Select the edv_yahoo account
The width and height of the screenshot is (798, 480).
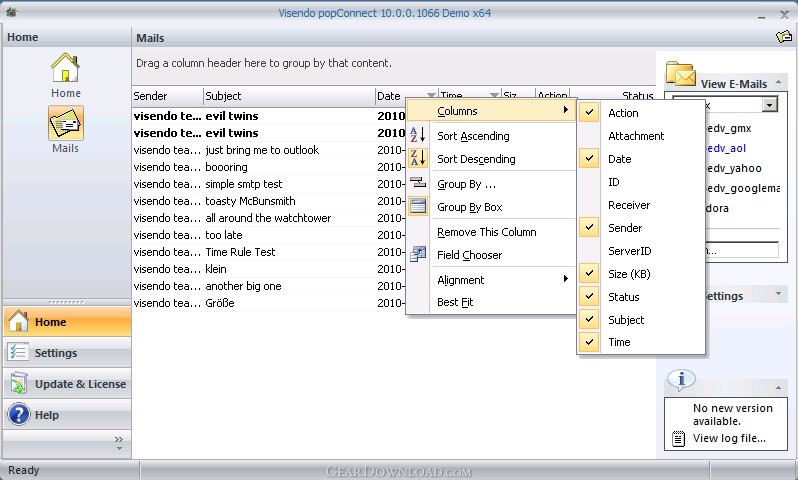tap(734, 168)
